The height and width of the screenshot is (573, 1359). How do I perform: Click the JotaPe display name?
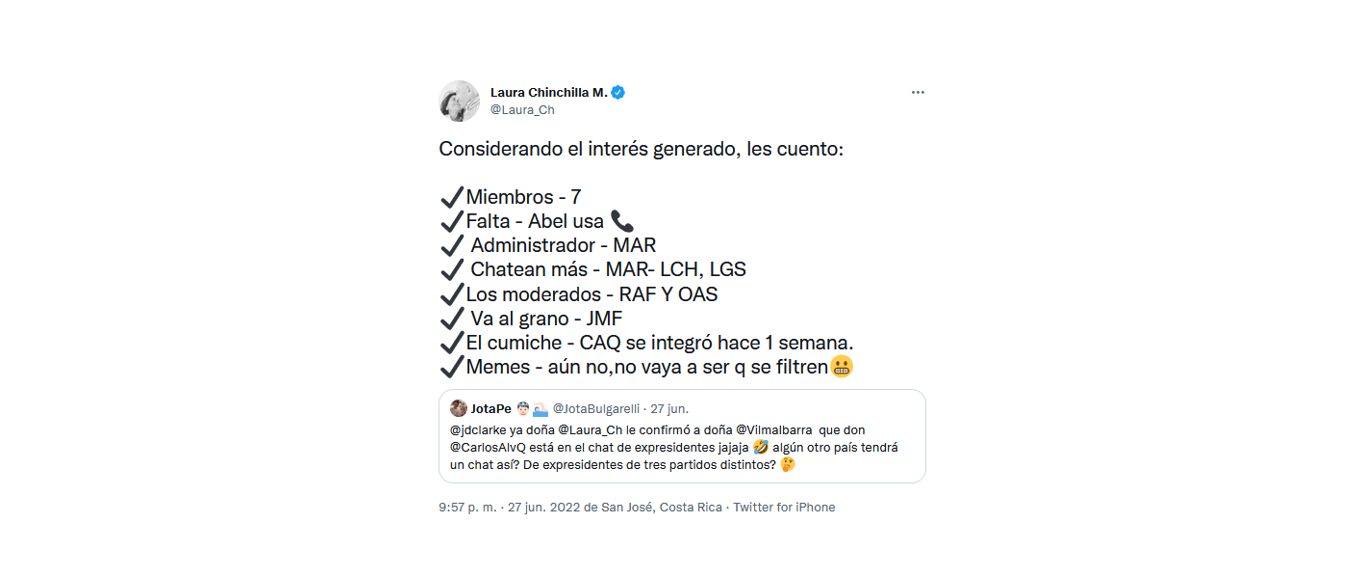(491, 409)
